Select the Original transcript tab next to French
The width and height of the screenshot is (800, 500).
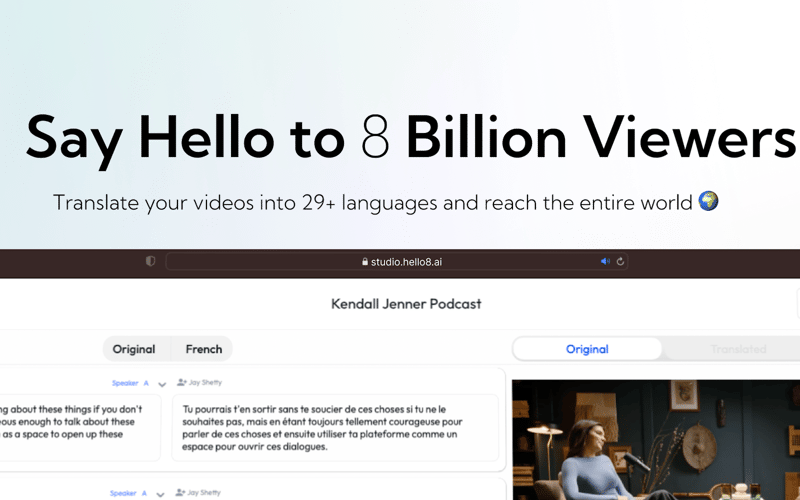134,349
